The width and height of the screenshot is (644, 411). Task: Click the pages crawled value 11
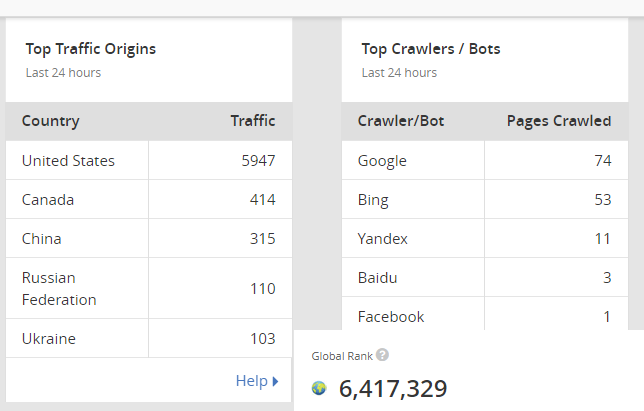603,239
